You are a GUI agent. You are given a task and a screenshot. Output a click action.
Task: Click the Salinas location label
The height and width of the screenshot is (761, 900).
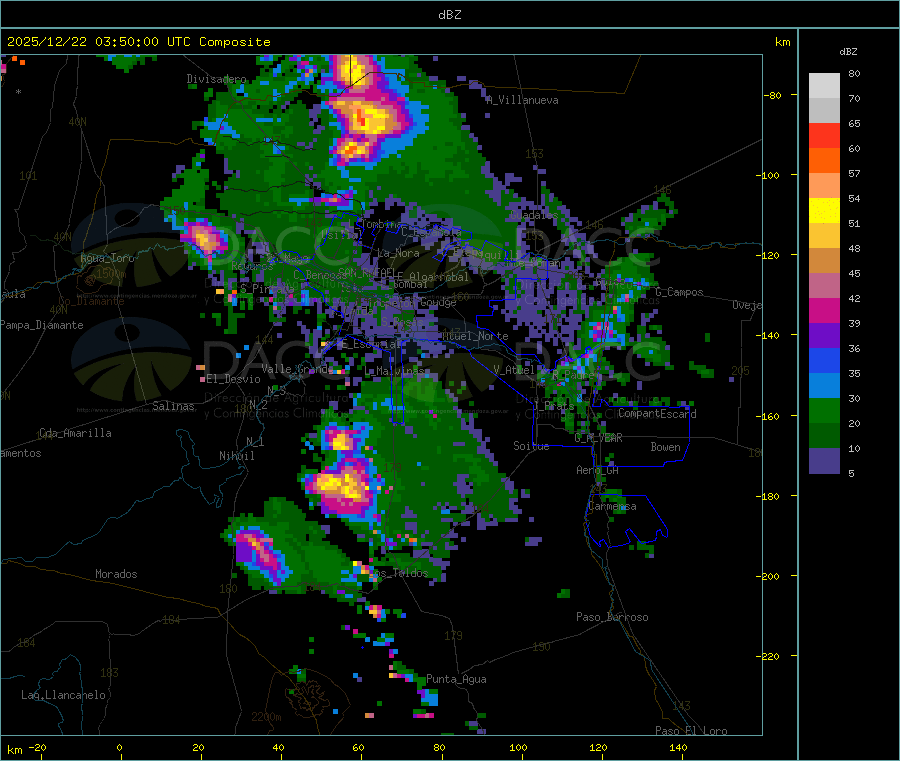[173, 406]
